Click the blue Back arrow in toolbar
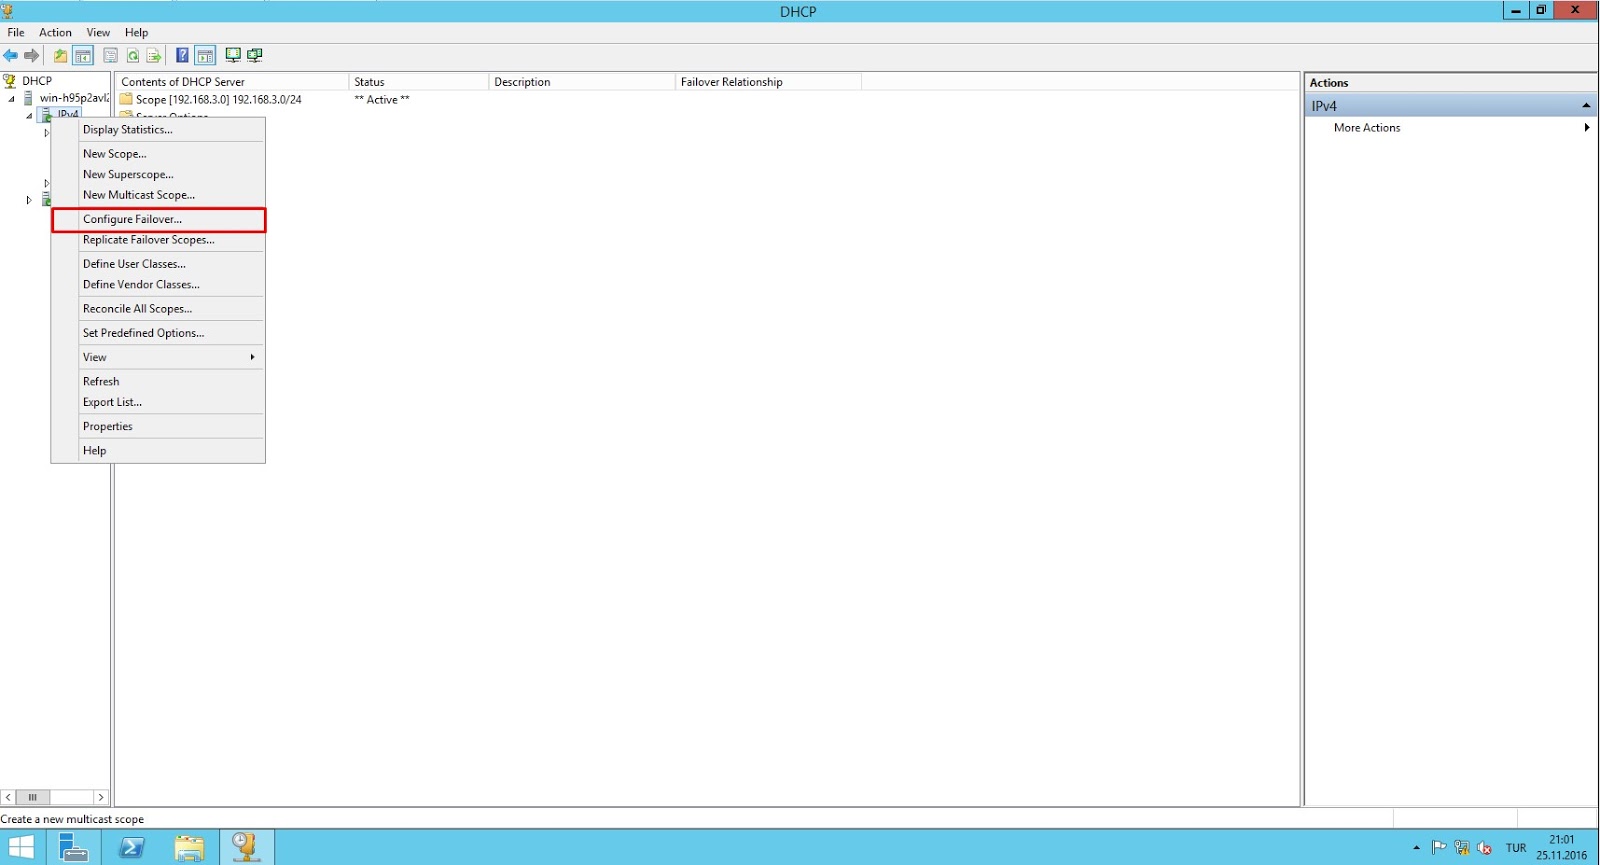1600x865 pixels. tap(10, 56)
